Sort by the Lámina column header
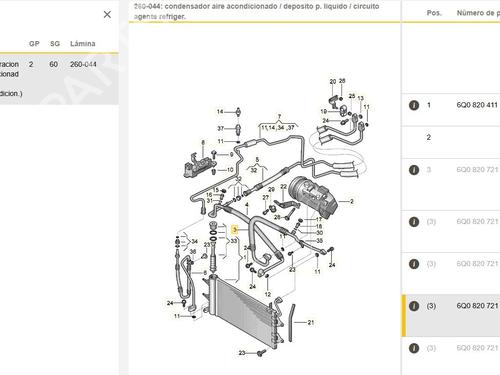The image size is (500, 375). point(83,44)
